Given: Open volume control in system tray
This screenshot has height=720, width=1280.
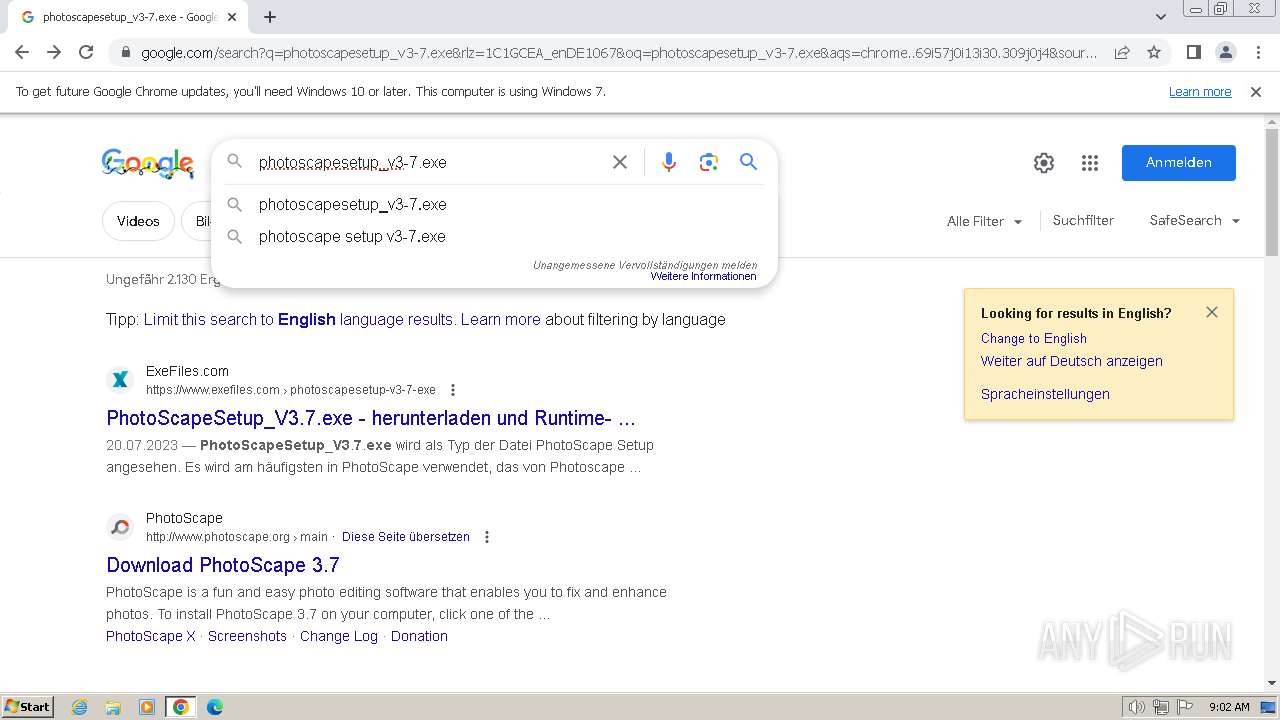Looking at the screenshot, I should tap(1137, 707).
